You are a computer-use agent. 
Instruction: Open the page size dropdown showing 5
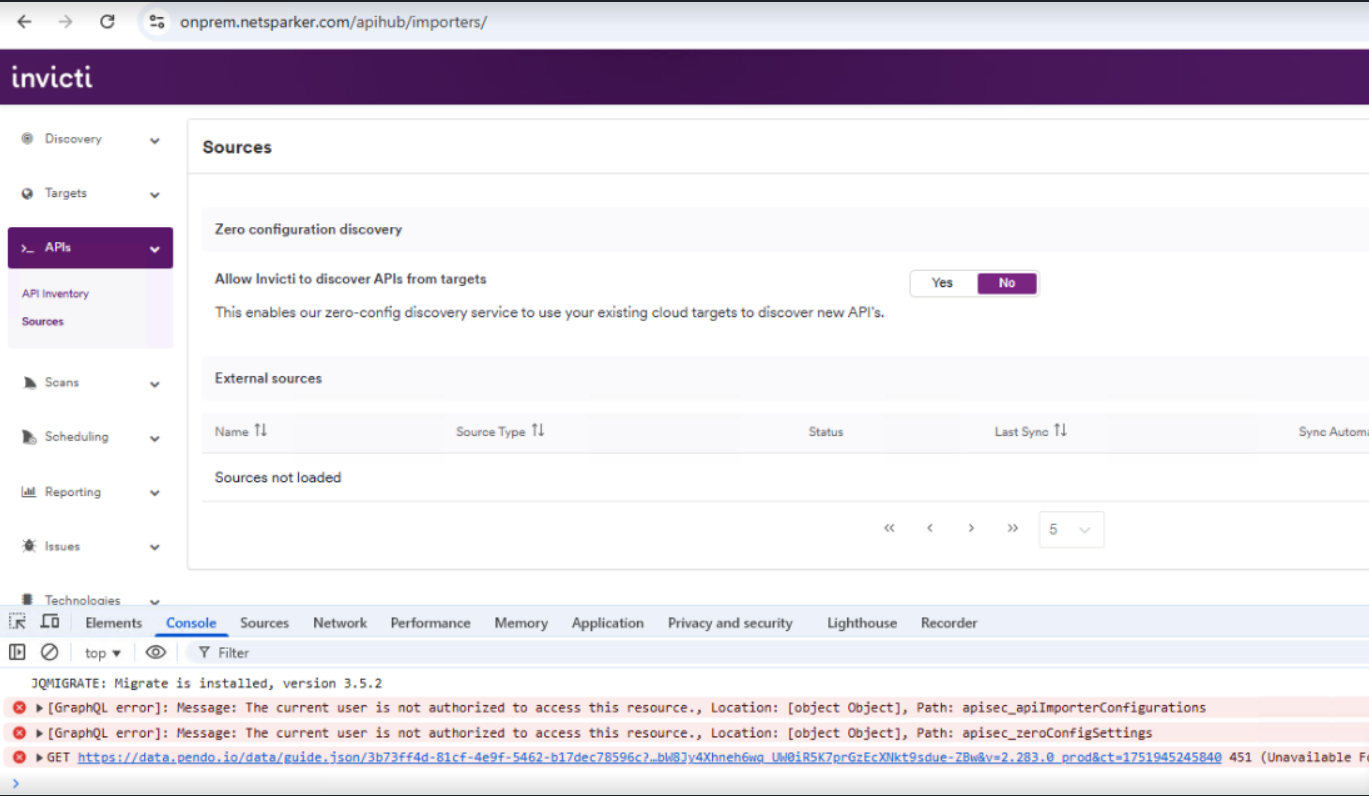coord(1070,529)
